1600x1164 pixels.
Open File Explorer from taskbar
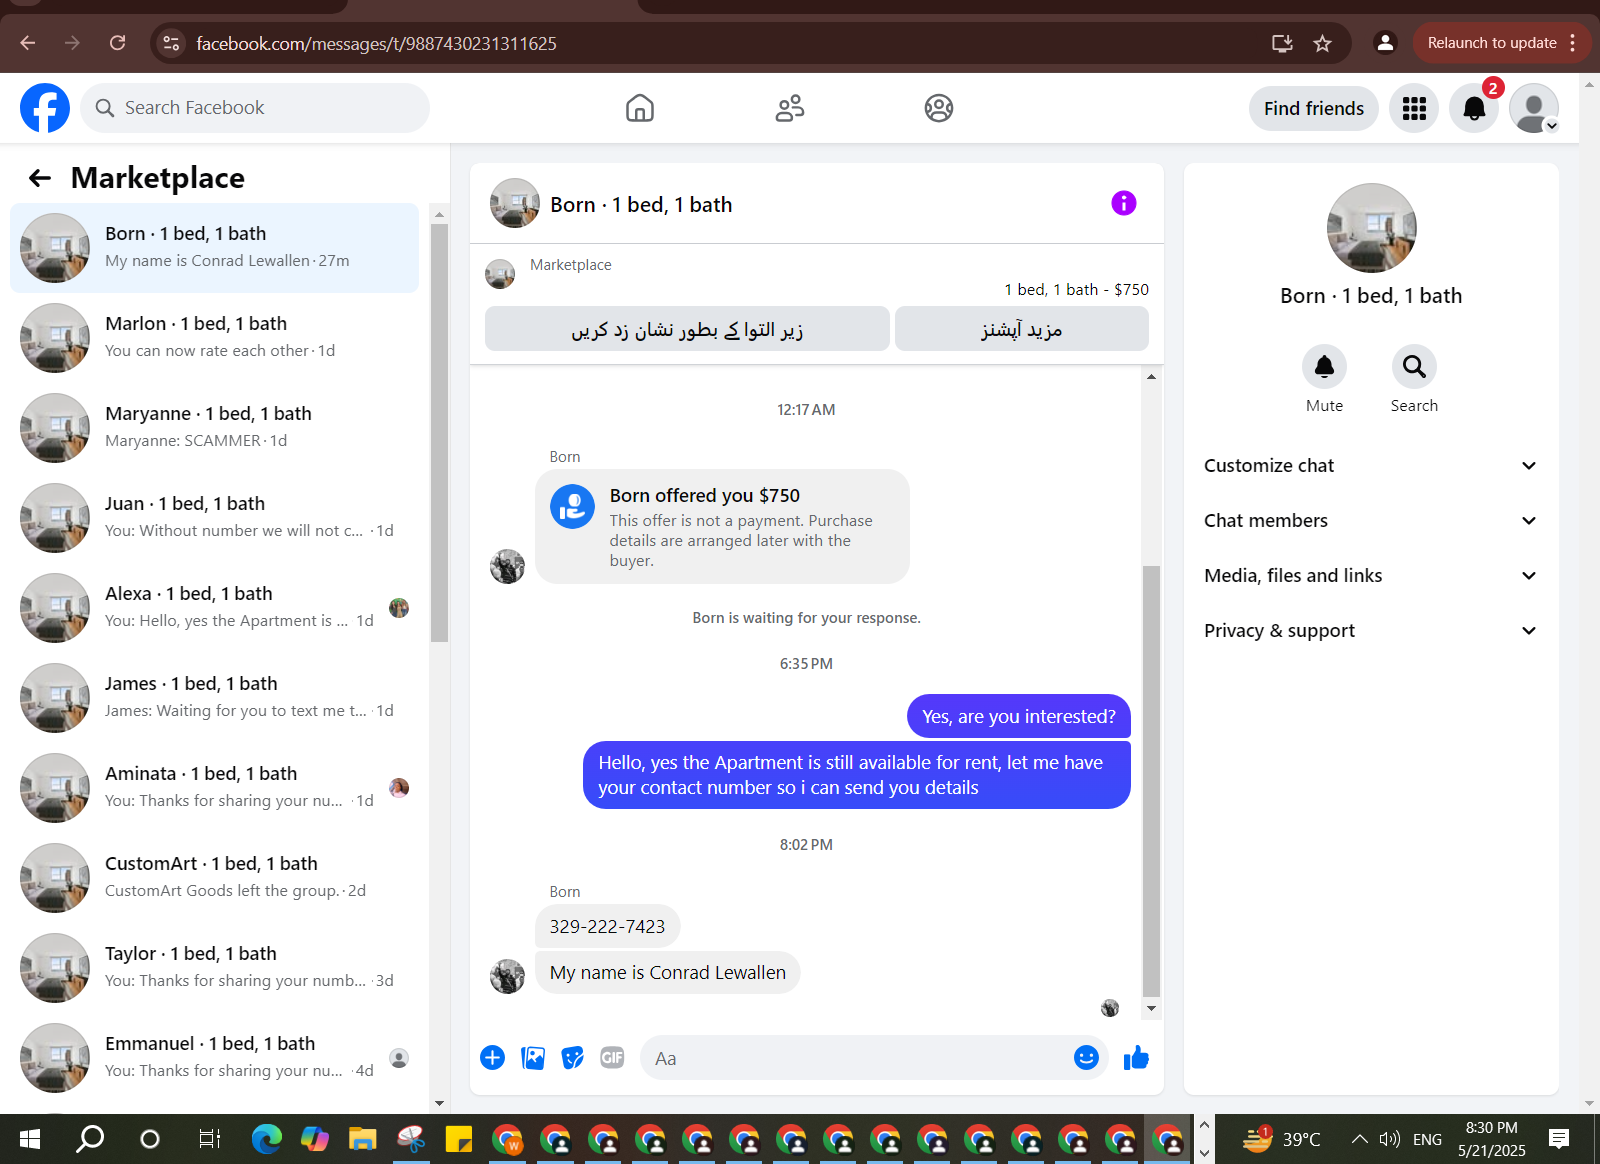pos(362,1139)
